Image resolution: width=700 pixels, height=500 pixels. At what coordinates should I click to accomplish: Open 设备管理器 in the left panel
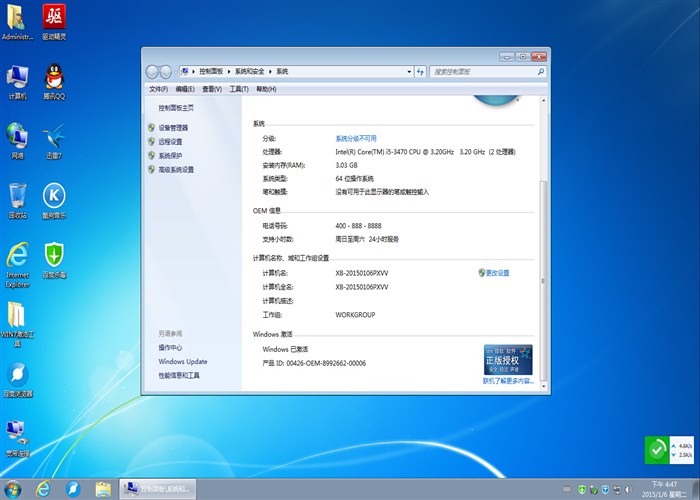[172, 128]
